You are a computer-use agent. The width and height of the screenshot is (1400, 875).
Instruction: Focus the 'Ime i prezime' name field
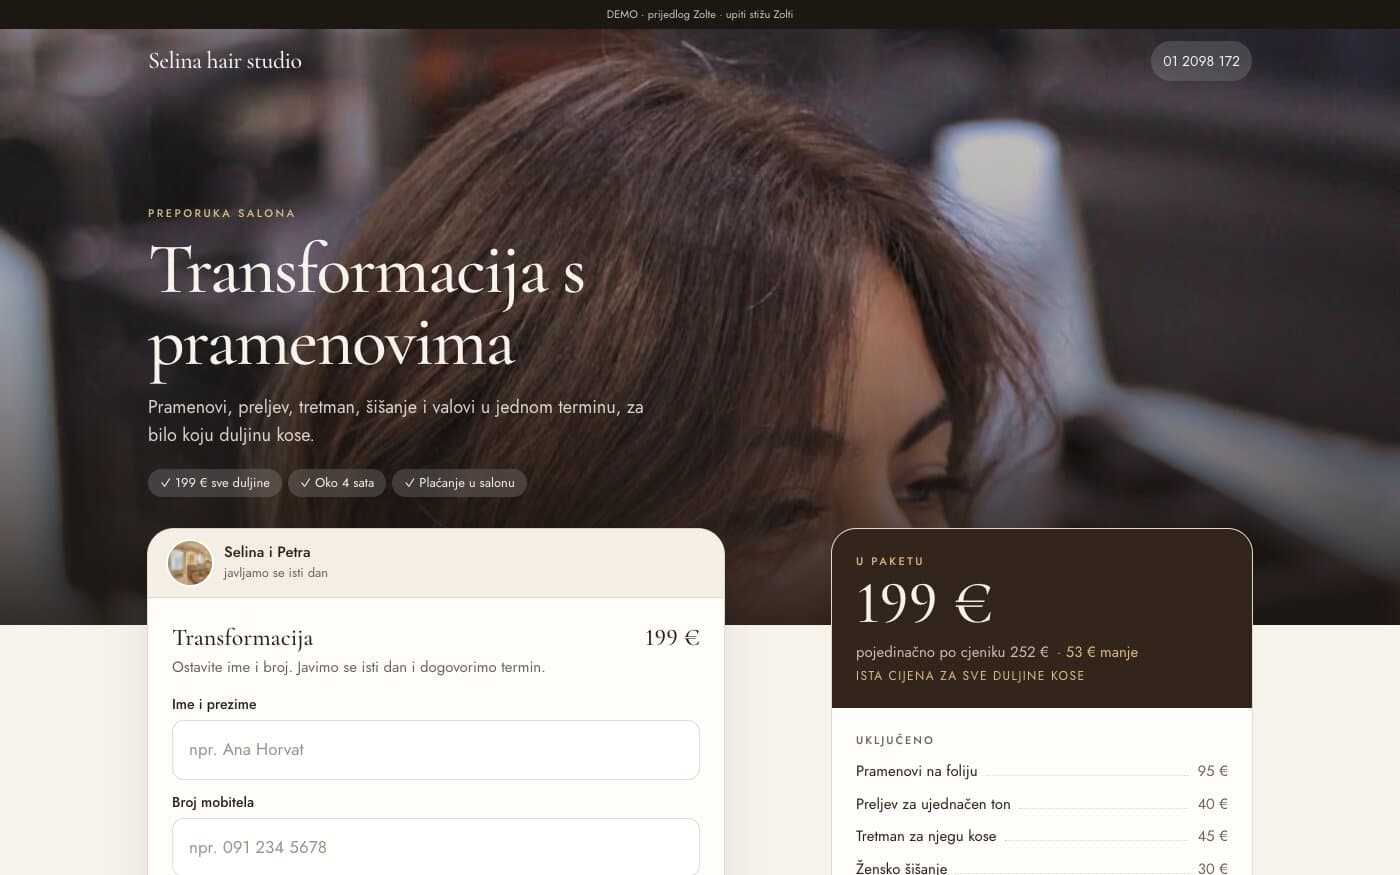pos(436,750)
